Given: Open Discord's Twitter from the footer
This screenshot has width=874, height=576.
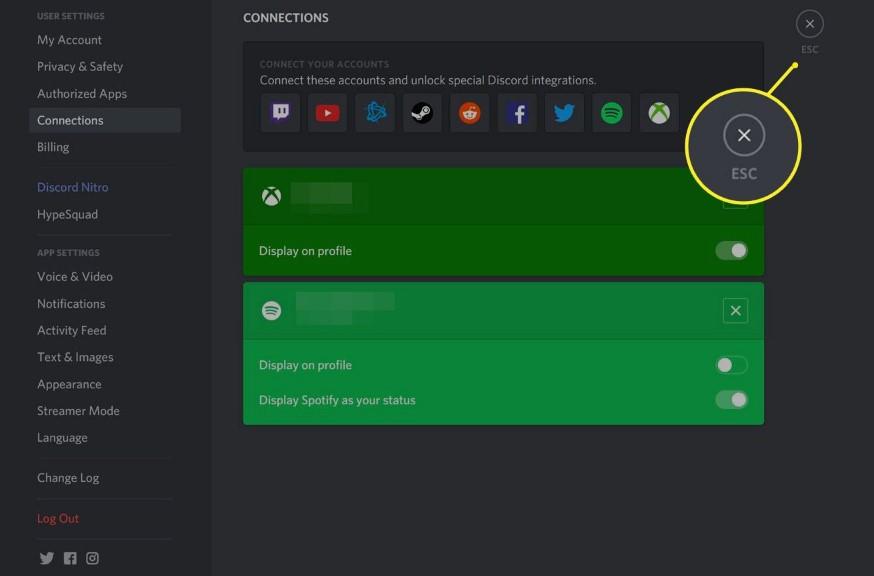Looking at the screenshot, I should click(x=46, y=558).
